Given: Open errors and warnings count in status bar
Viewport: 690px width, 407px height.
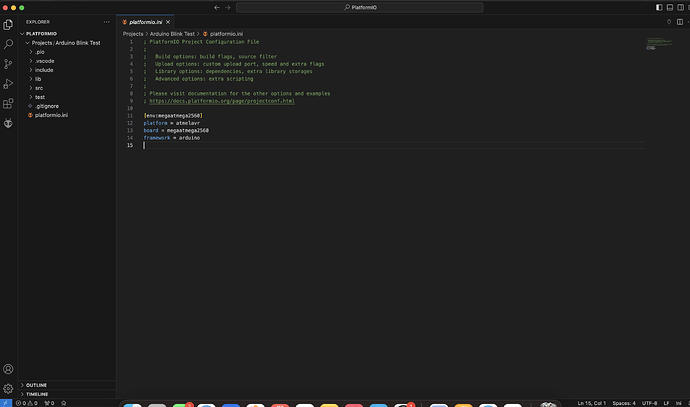Looking at the screenshot, I should pos(26,403).
